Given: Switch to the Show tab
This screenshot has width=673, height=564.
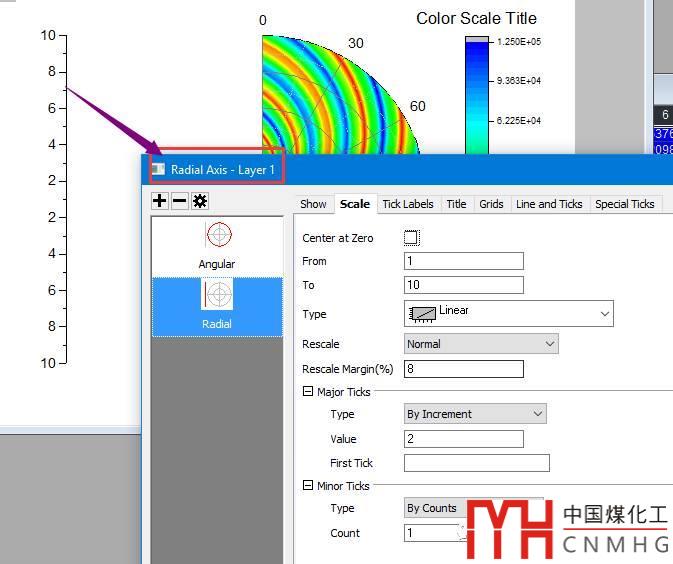Looking at the screenshot, I should point(313,204).
